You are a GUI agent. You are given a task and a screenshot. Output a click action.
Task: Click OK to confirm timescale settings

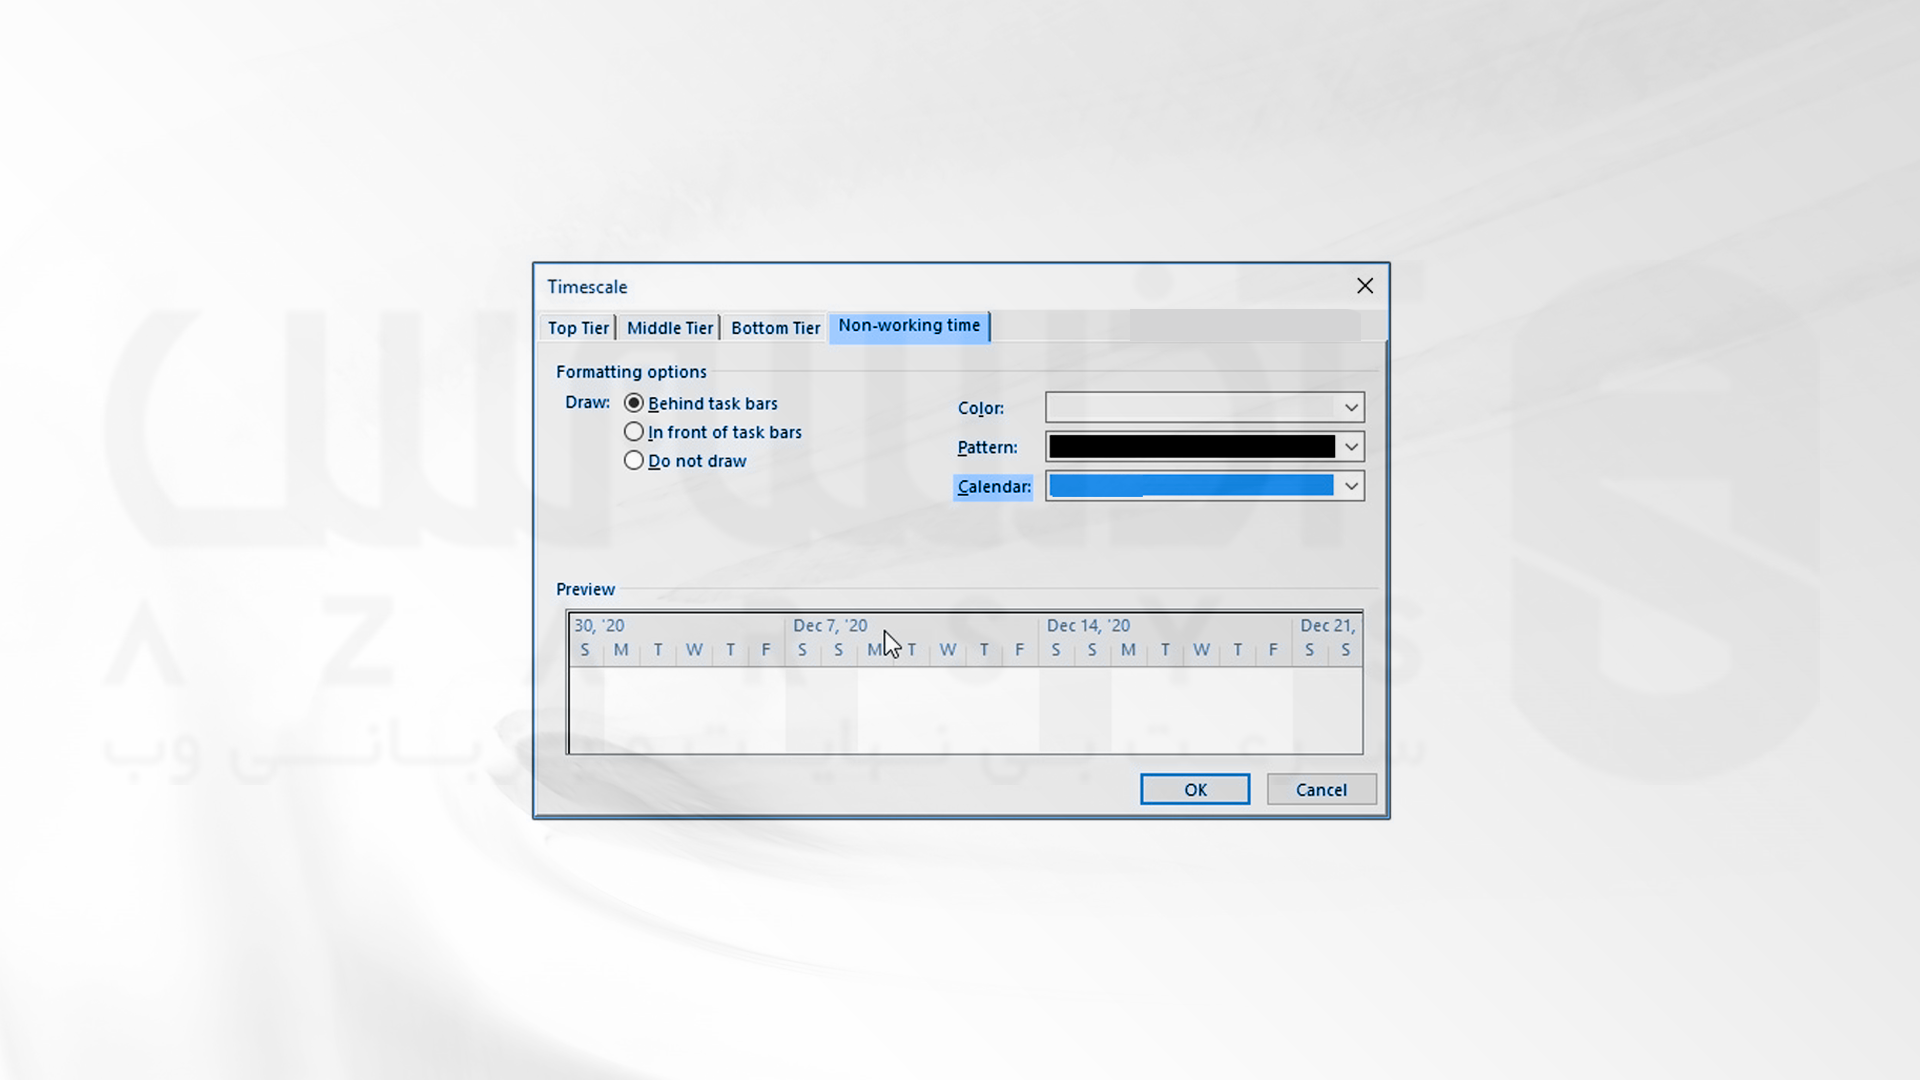(x=1195, y=789)
